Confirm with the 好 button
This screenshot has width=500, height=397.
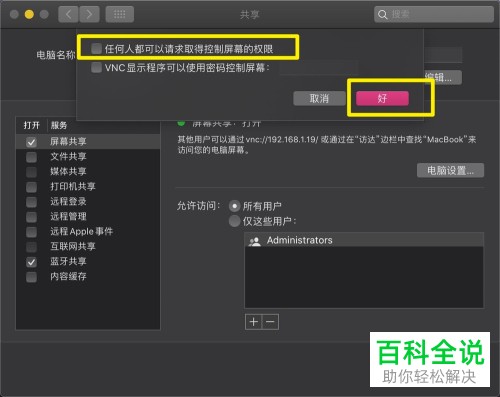[x=382, y=98]
